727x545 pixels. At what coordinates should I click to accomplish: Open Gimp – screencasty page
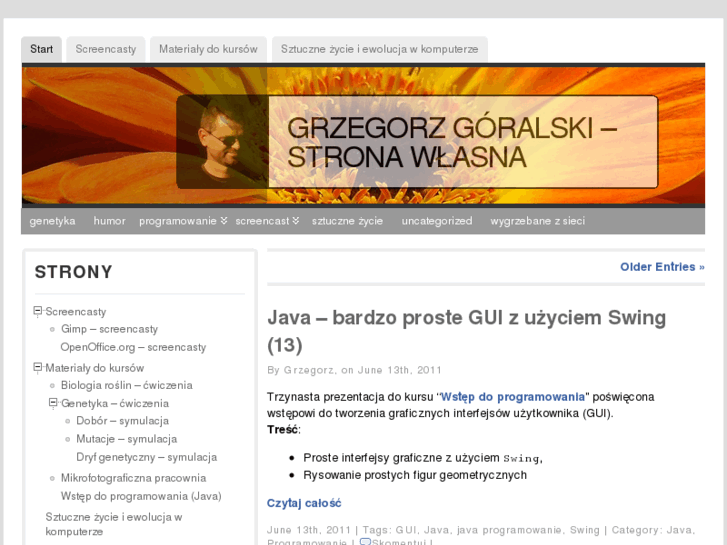(109, 329)
